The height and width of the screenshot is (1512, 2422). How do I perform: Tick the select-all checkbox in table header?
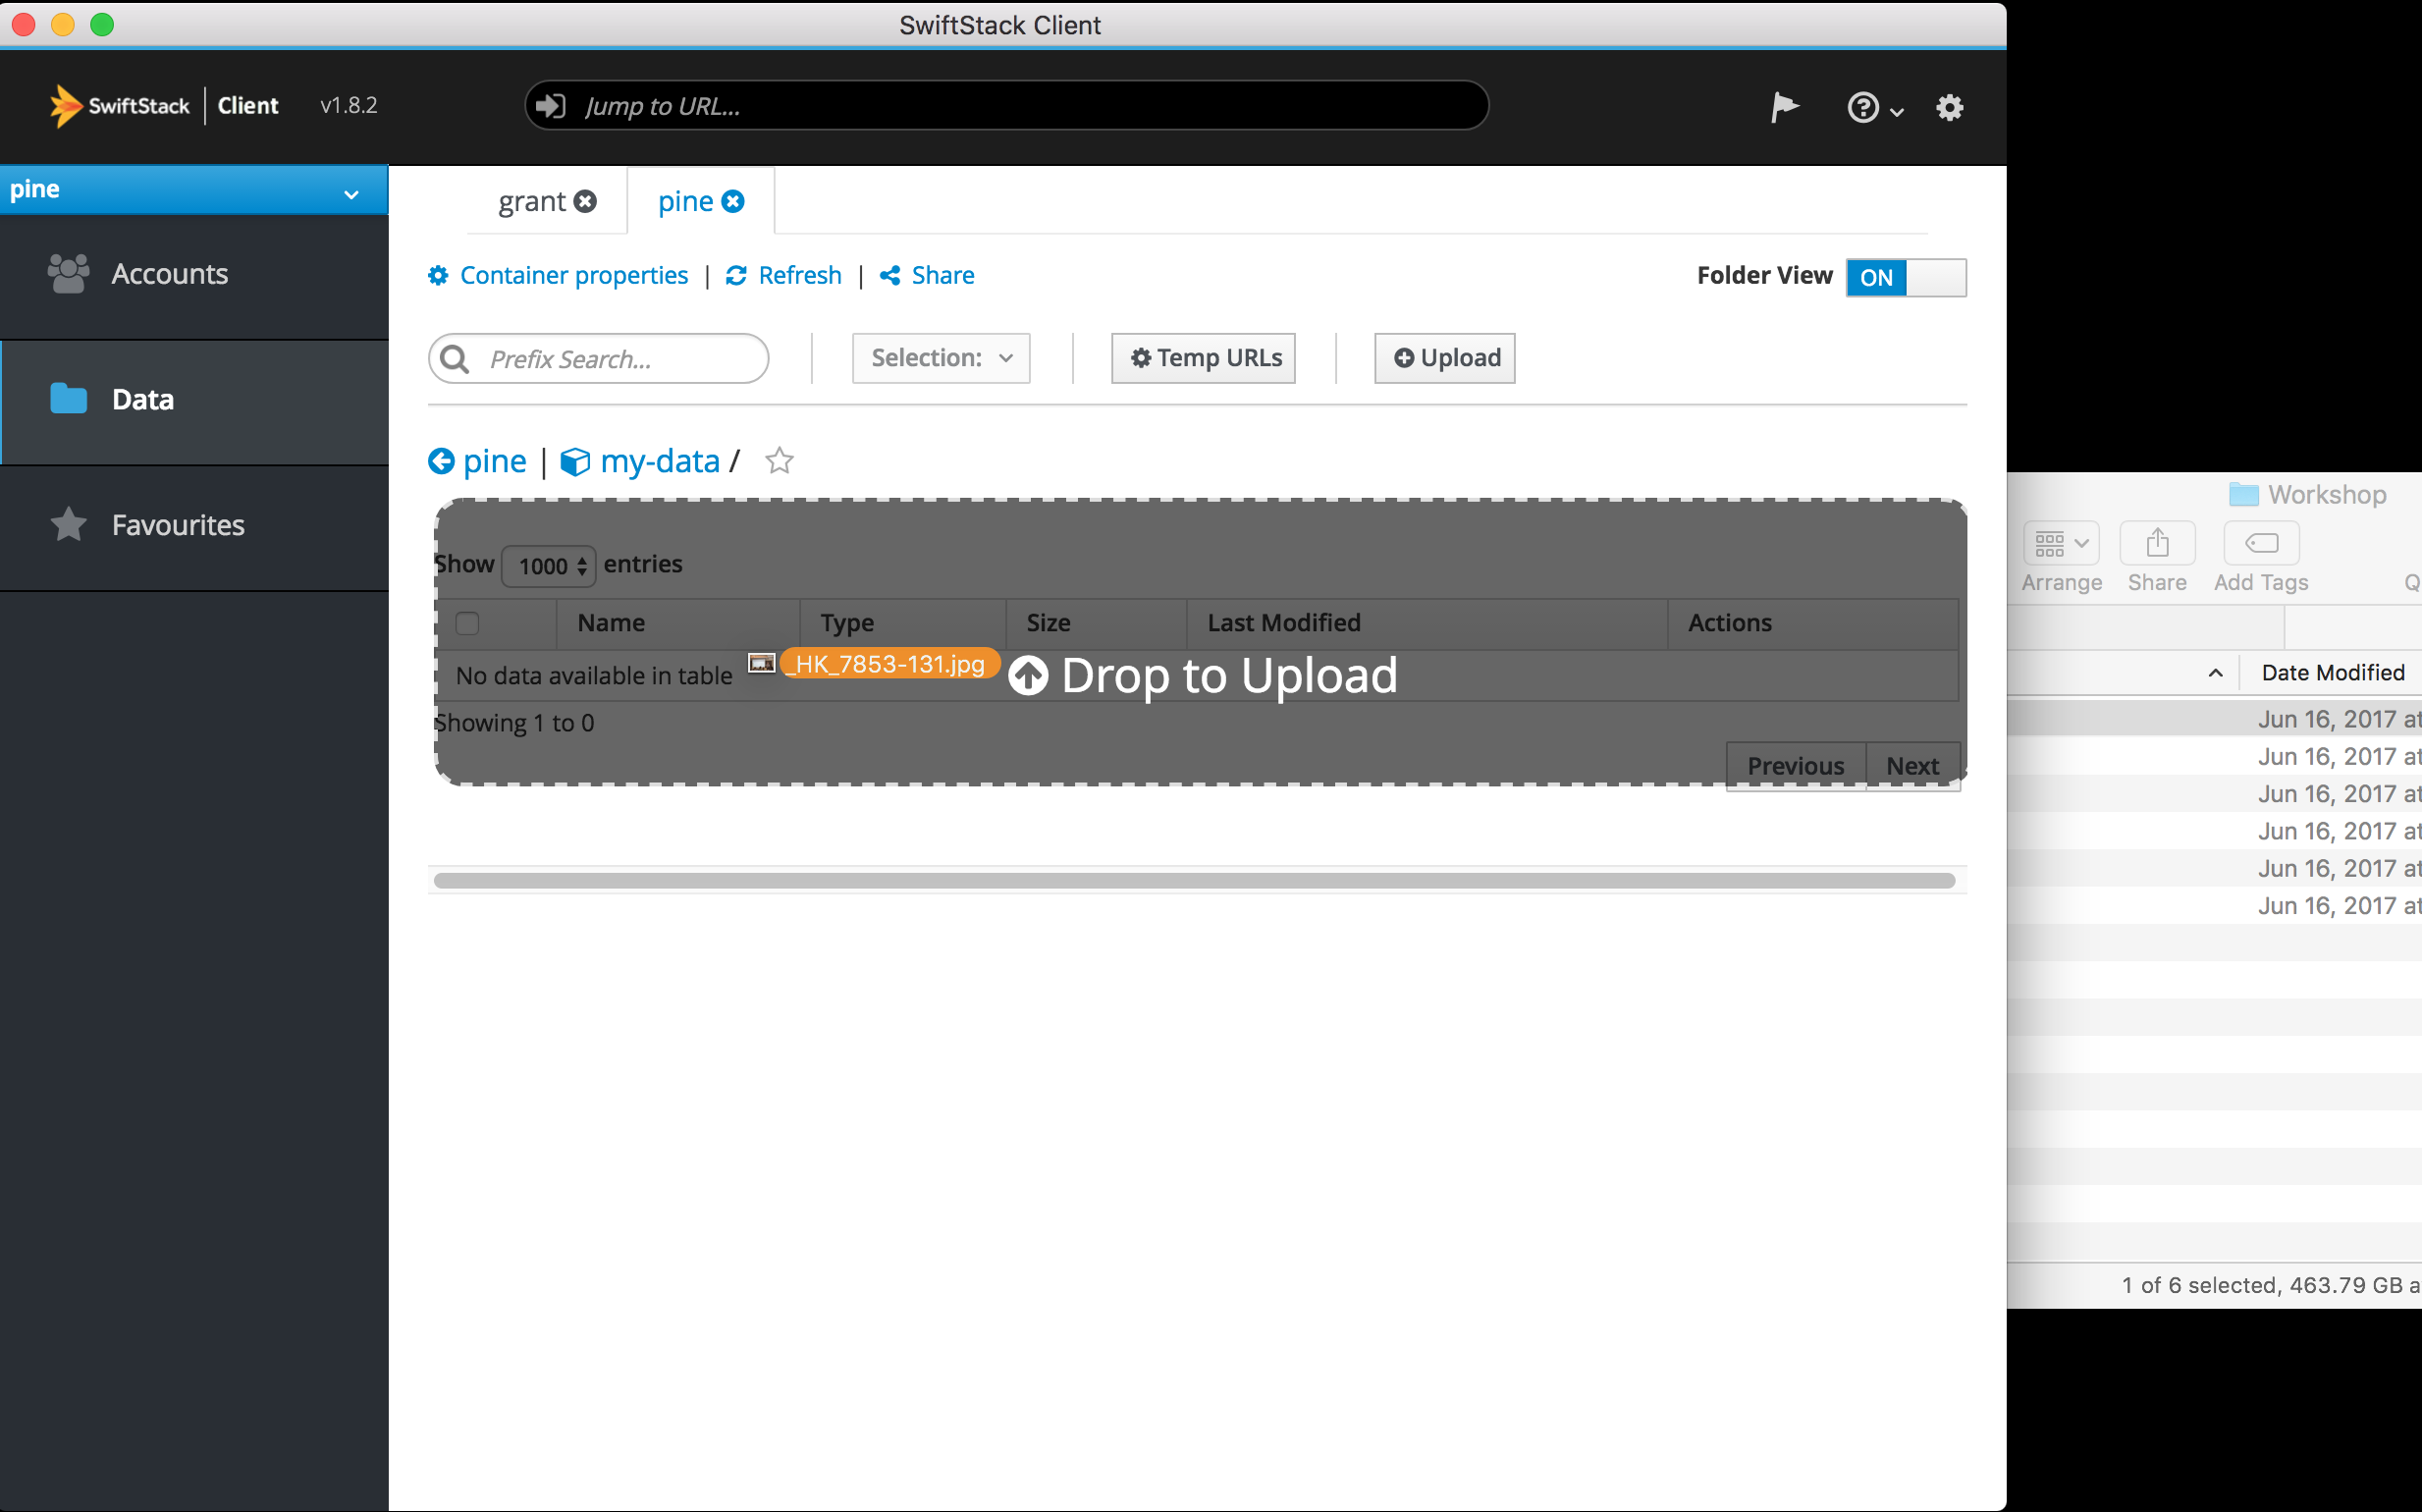467,624
